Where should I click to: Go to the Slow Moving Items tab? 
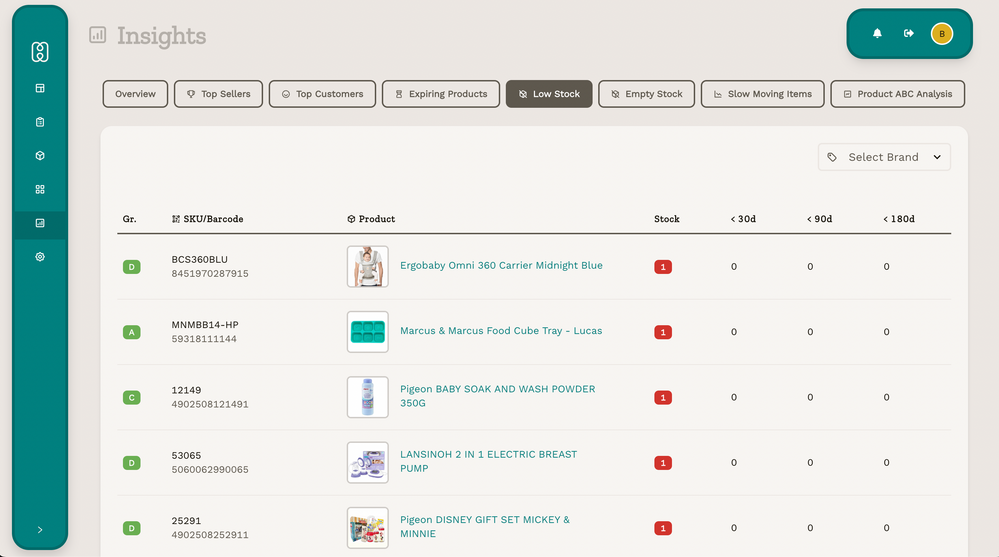(762, 94)
